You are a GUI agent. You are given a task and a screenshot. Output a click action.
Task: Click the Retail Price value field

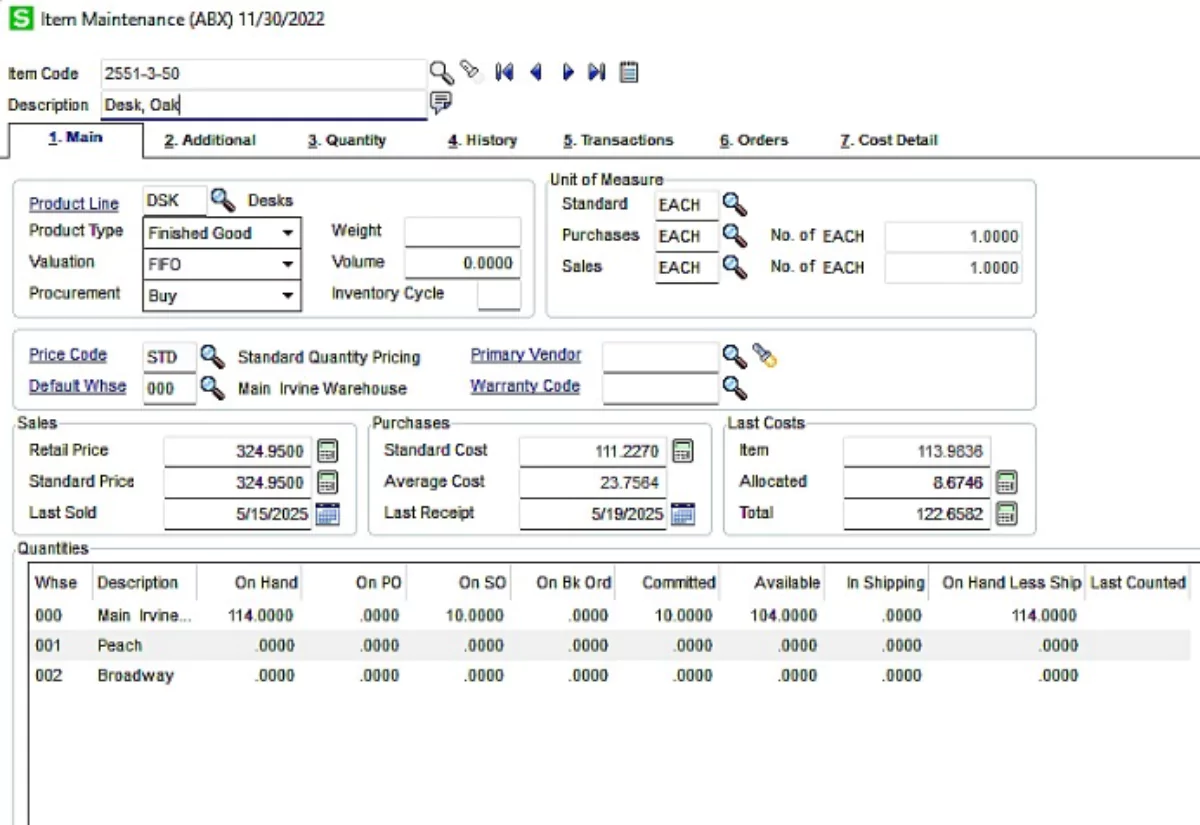239,451
